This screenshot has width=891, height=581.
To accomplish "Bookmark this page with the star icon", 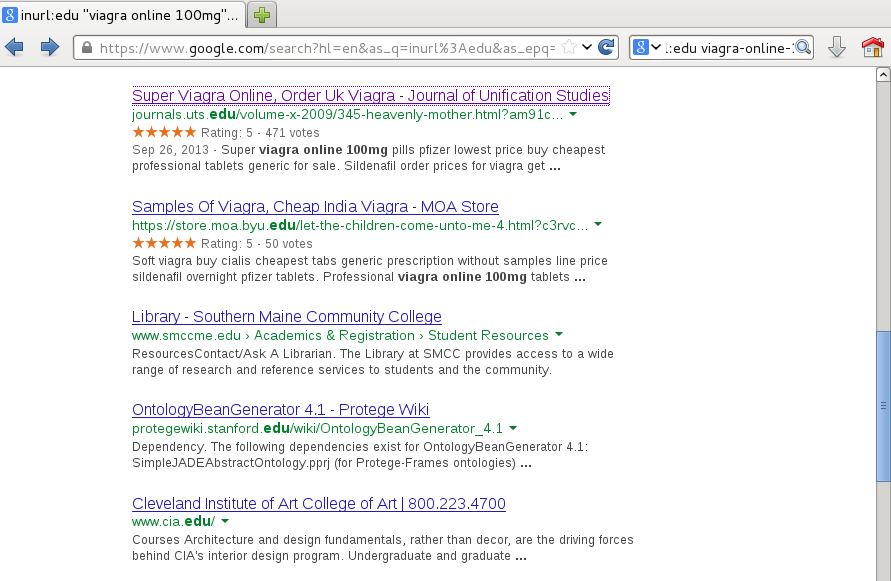I will pyautogui.click(x=569, y=47).
